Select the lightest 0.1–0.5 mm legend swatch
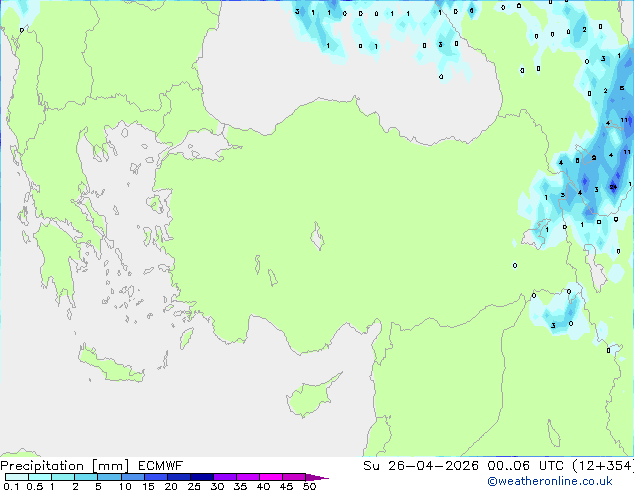Screen dimensions: 634x490 pos(17,477)
